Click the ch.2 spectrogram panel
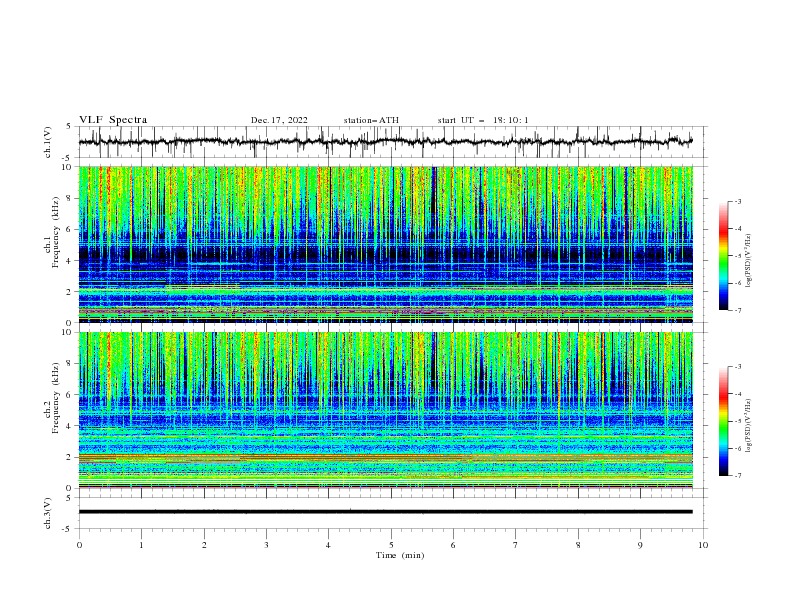The width and height of the screenshot is (792, 612). coord(385,410)
